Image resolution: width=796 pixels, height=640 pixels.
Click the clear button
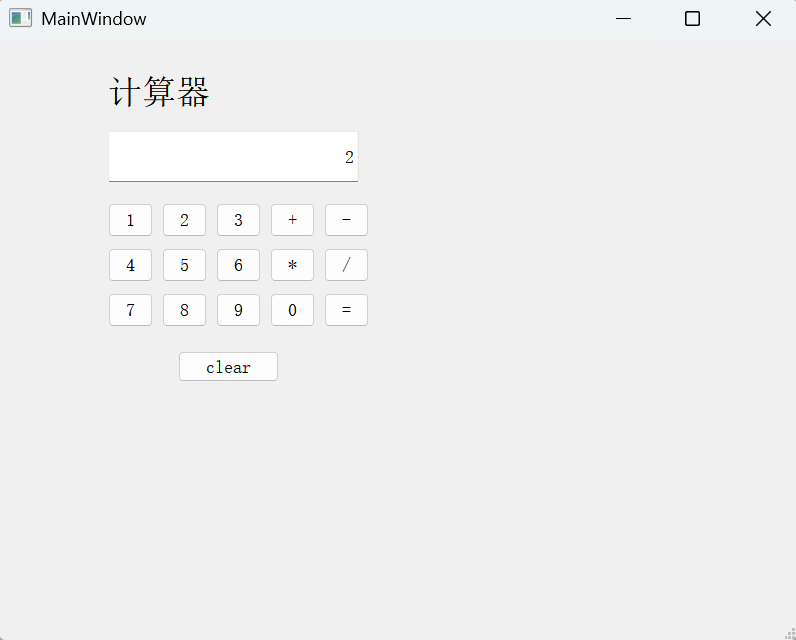(x=228, y=366)
